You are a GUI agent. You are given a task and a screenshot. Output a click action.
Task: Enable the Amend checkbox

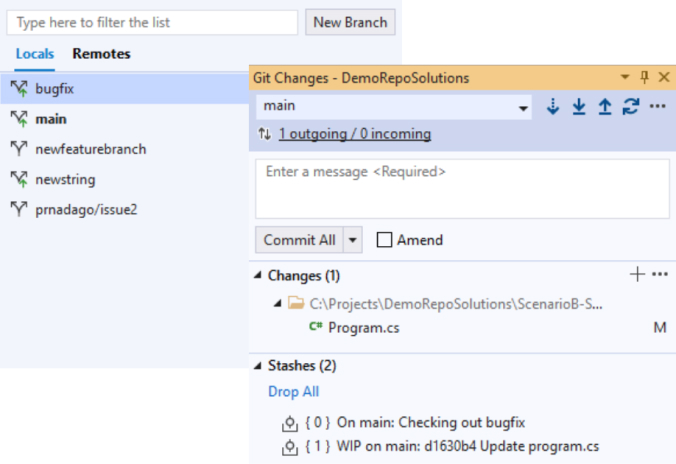click(x=384, y=240)
